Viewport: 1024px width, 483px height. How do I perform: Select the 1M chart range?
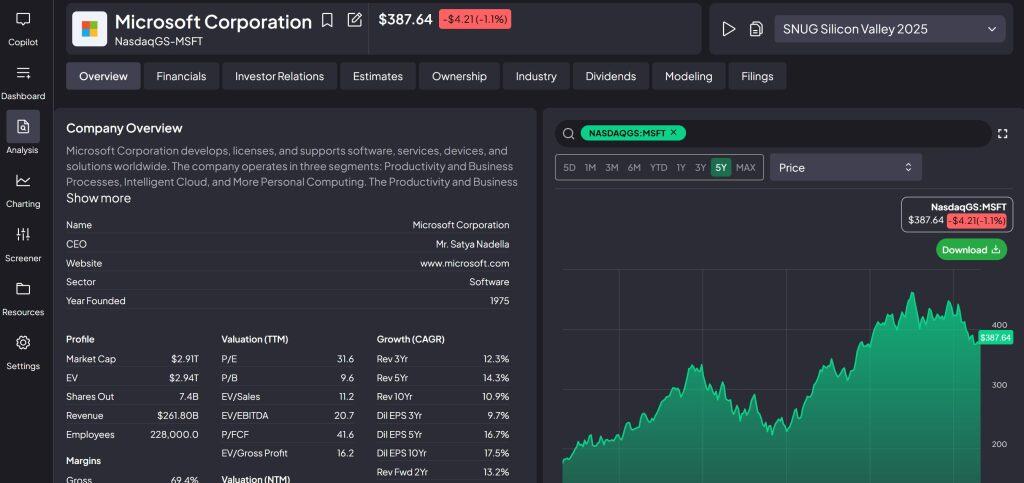tap(590, 168)
